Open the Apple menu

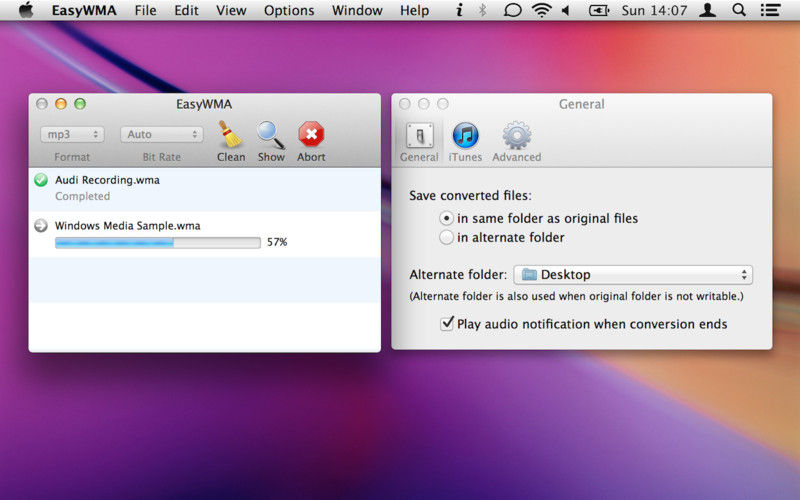point(26,10)
